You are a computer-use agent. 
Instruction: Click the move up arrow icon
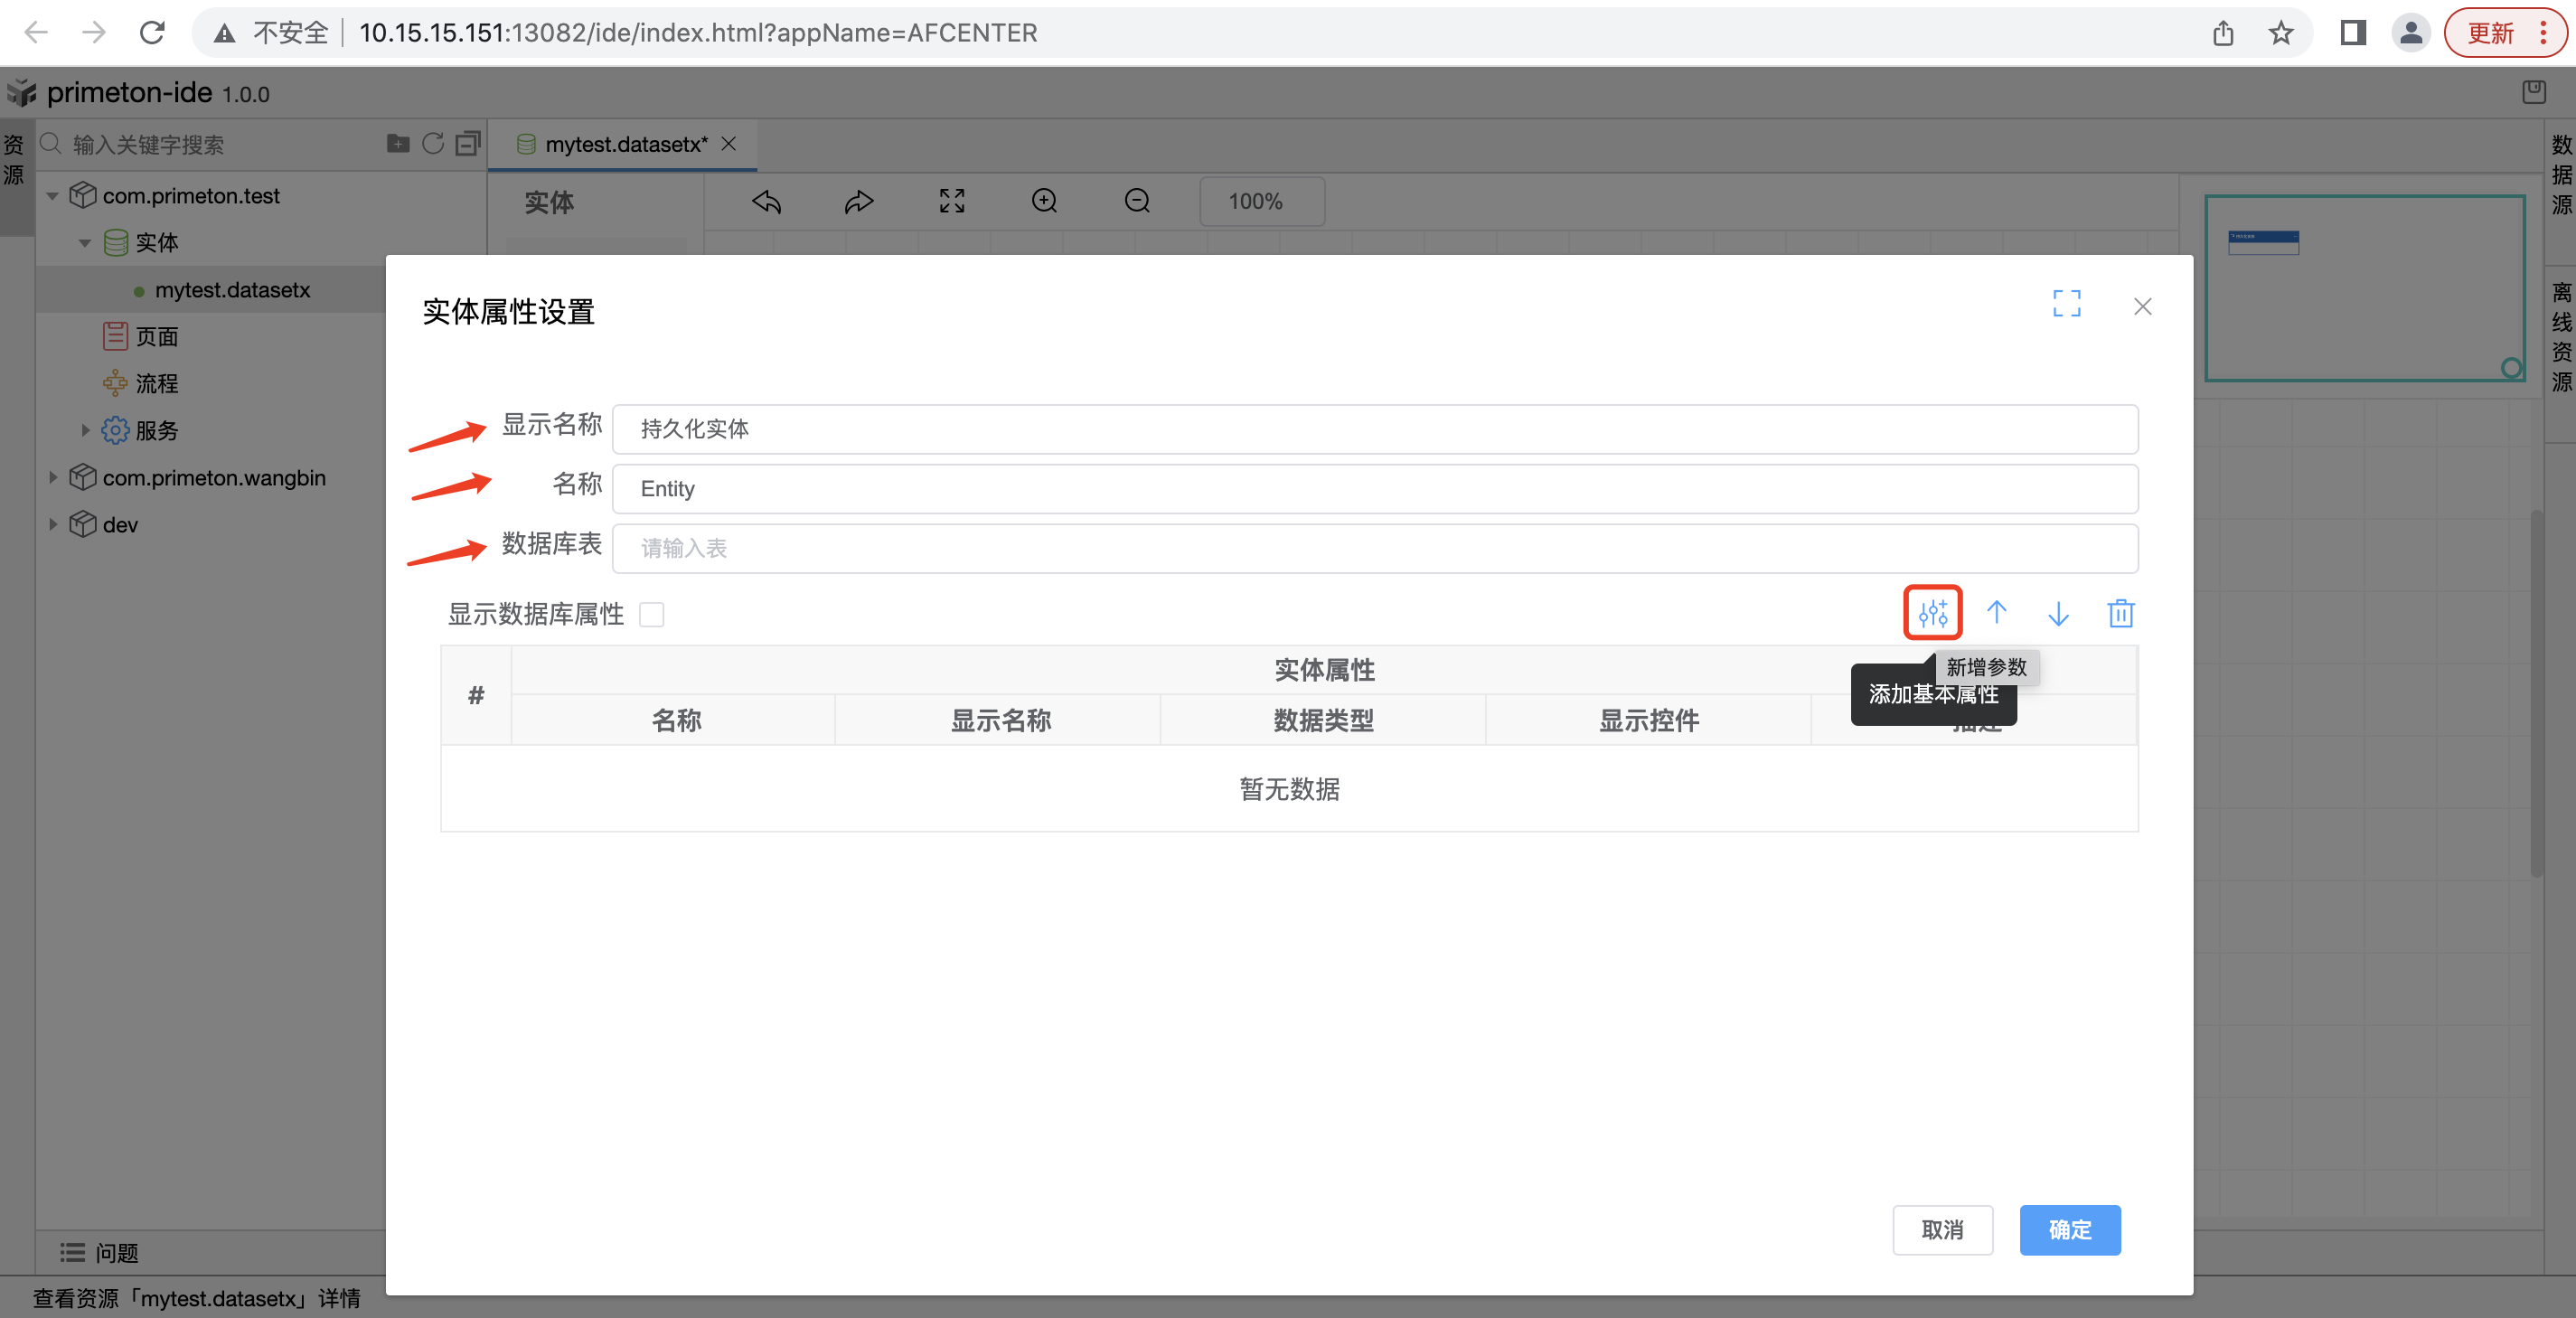[1996, 612]
